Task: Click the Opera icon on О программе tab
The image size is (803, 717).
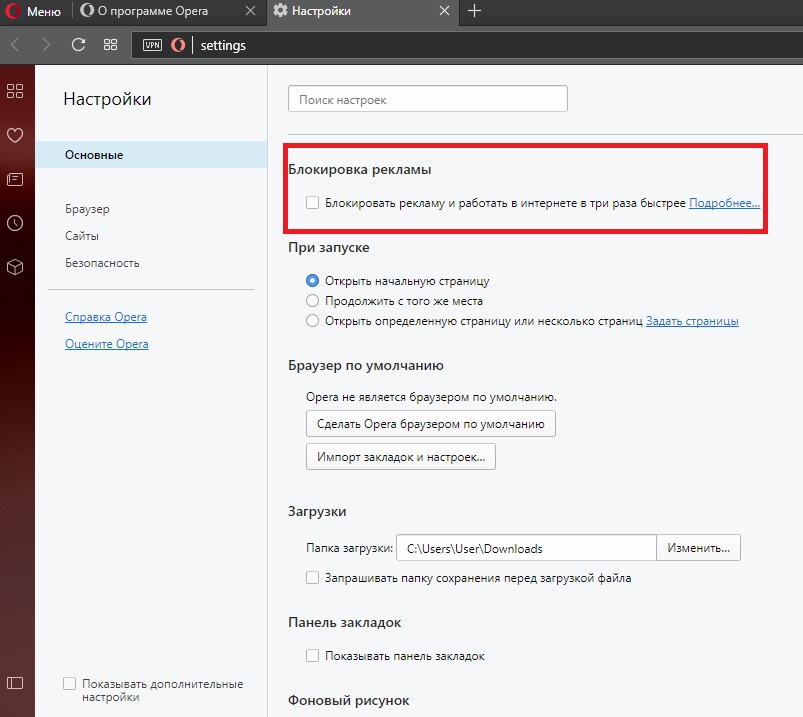Action: click(87, 11)
